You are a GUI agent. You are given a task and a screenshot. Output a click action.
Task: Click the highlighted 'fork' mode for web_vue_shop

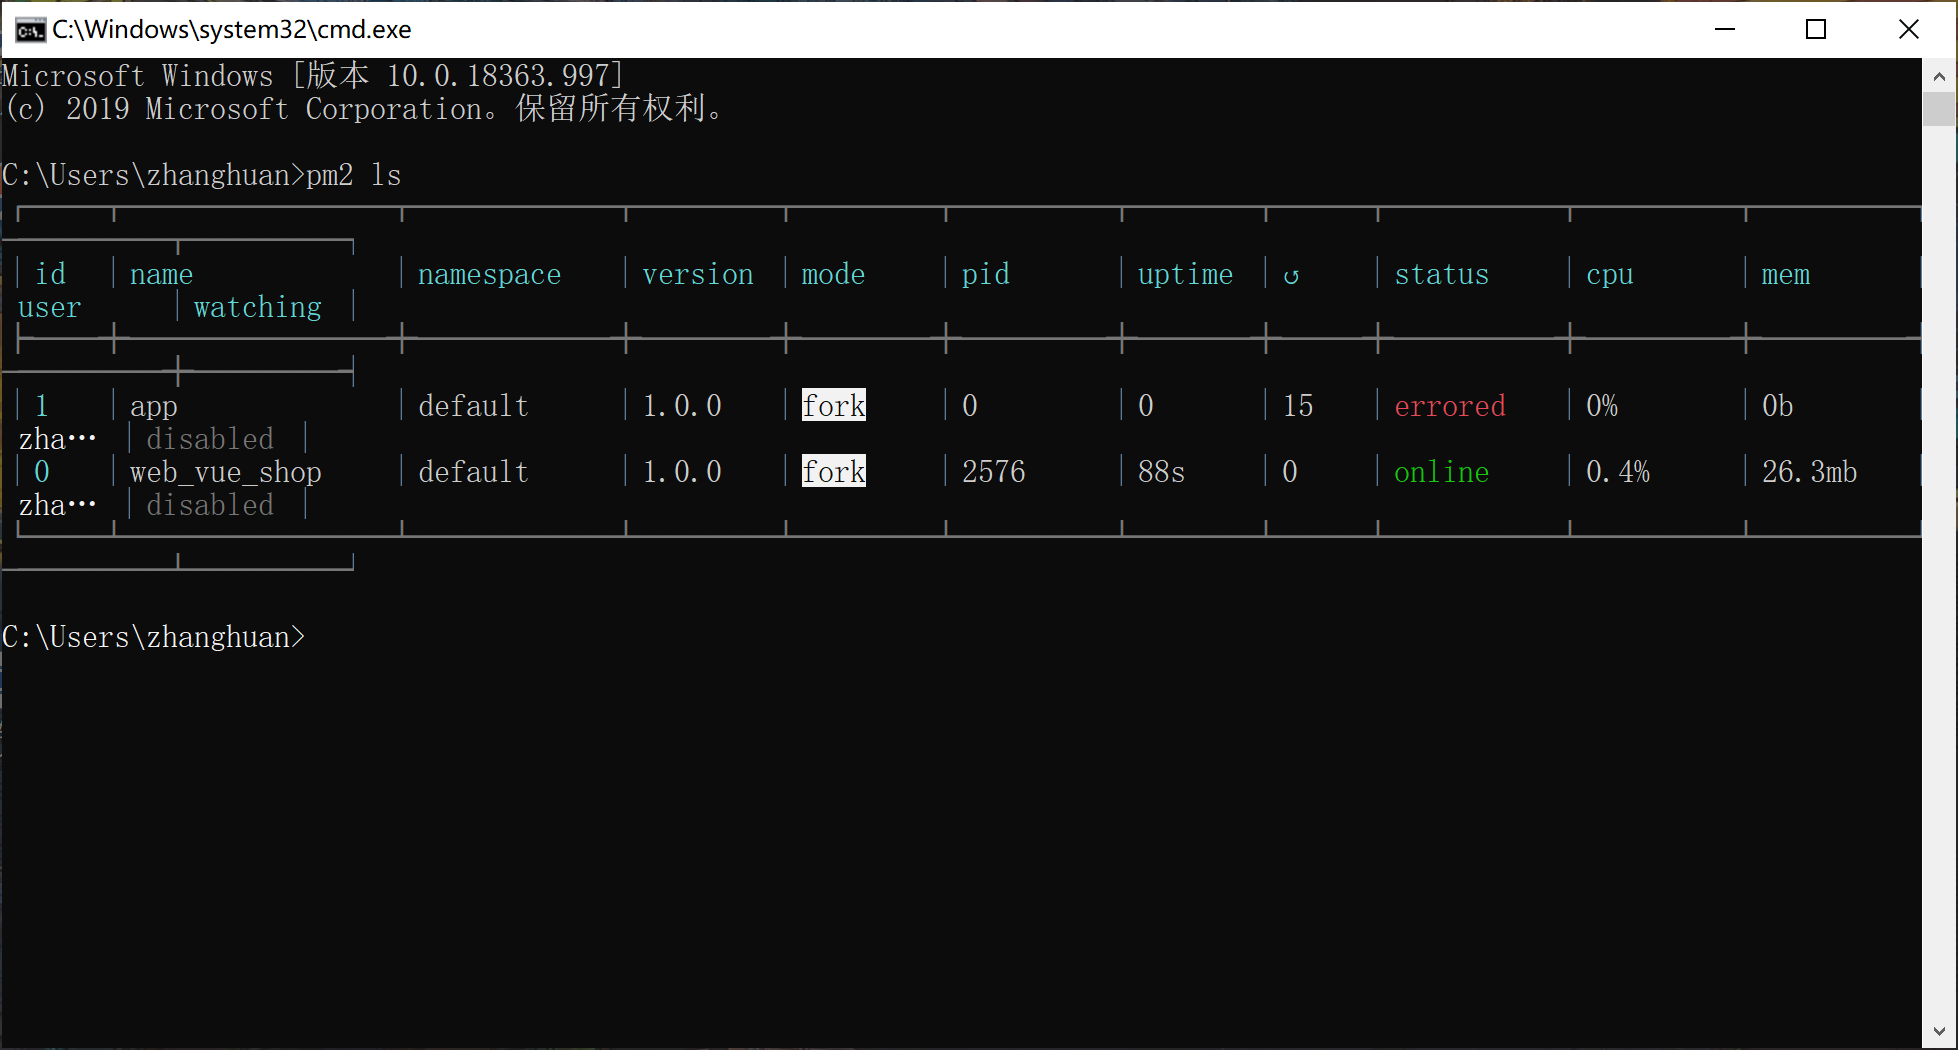point(834,471)
